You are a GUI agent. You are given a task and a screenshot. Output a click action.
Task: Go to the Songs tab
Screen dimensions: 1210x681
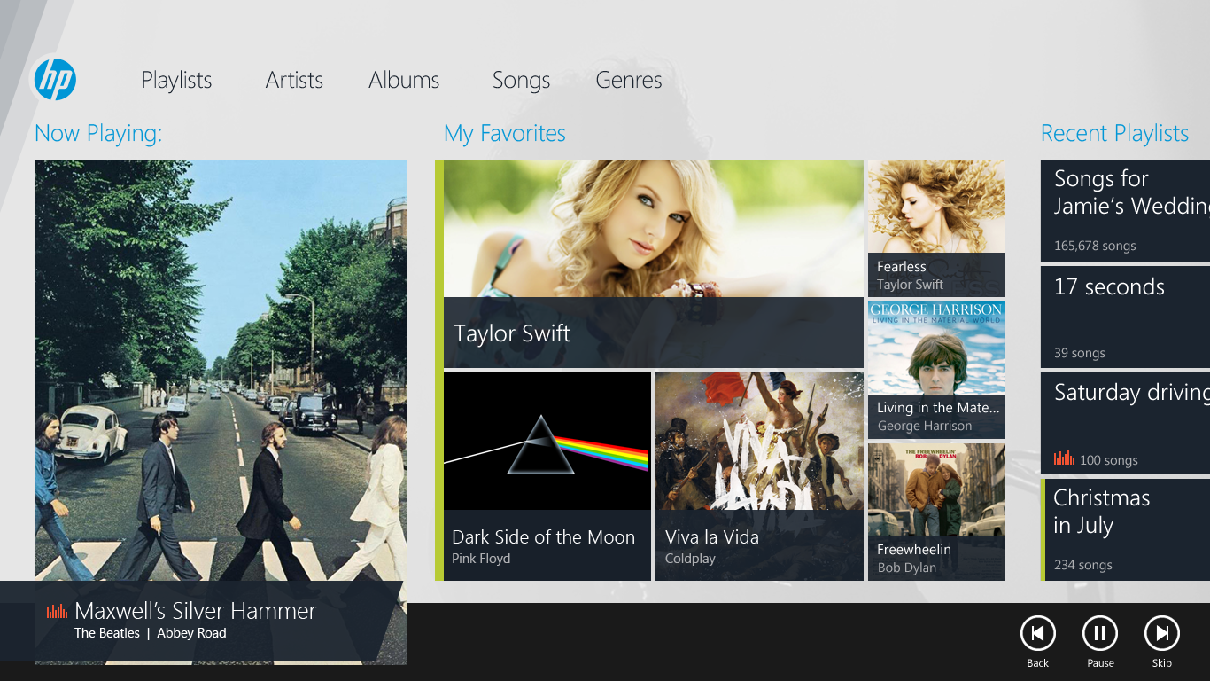521,81
